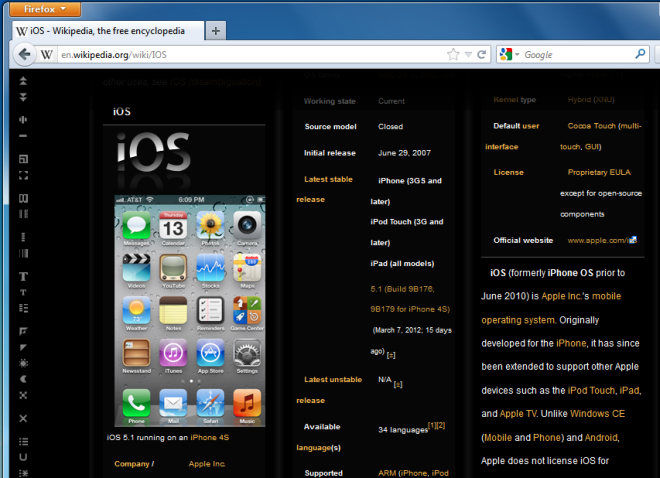Open the URL history dropdown arrow

468,54
